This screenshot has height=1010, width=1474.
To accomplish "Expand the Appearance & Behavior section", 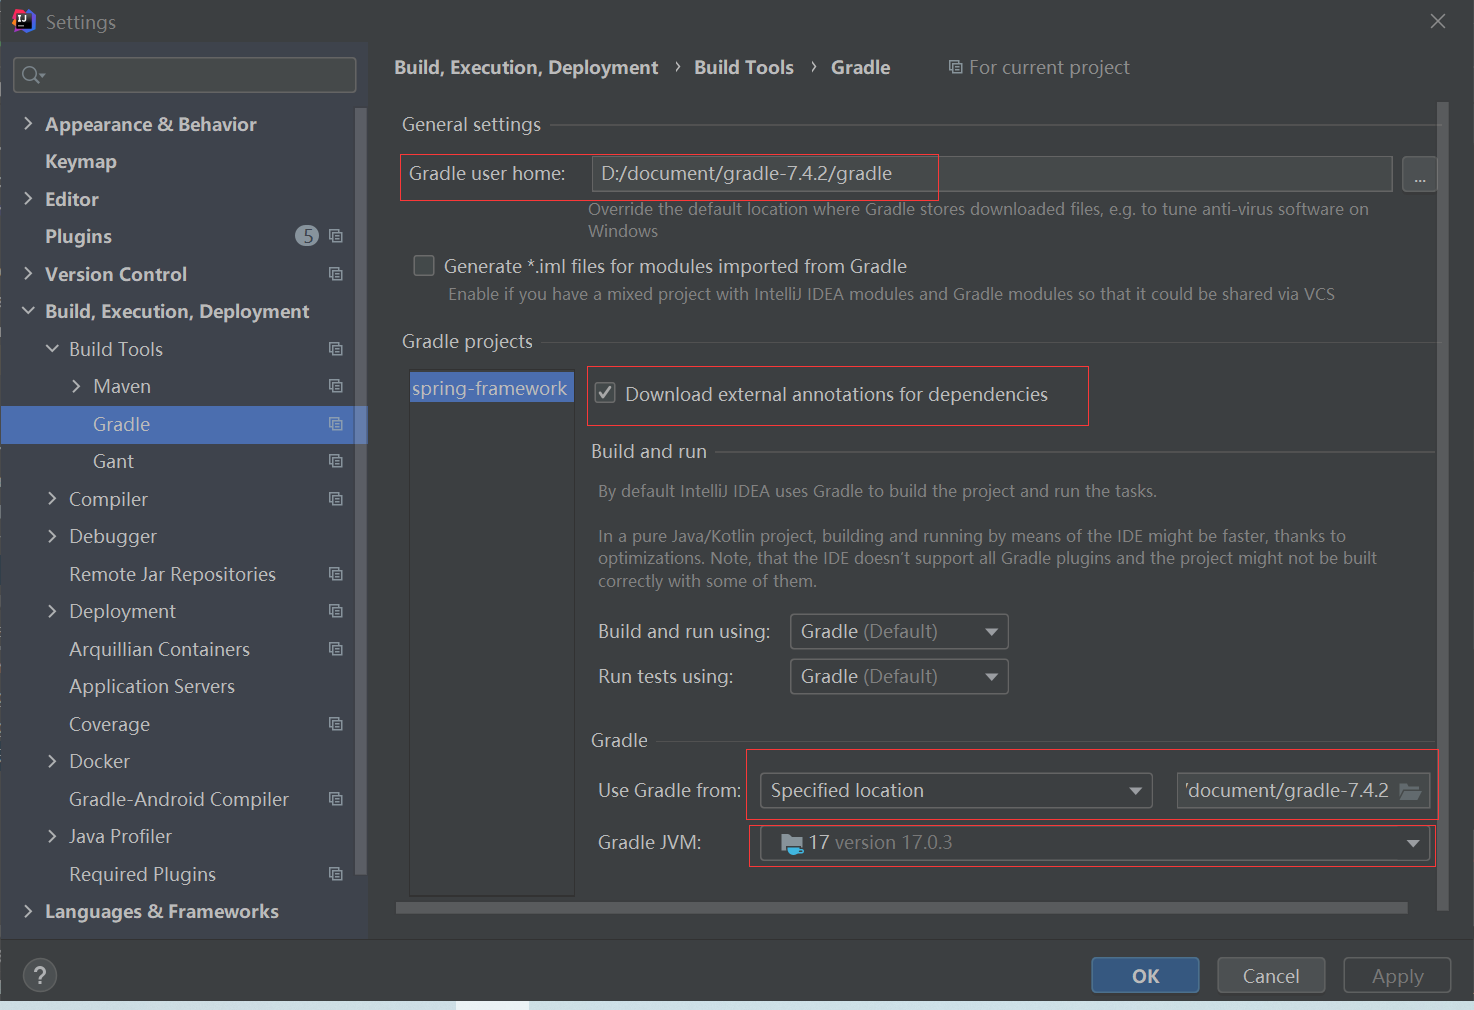I will click(28, 124).
